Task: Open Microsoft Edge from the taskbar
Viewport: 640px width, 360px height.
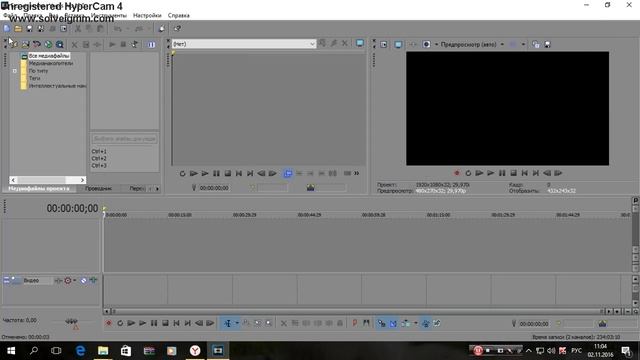Action: pyautogui.click(x=80, y=350)
